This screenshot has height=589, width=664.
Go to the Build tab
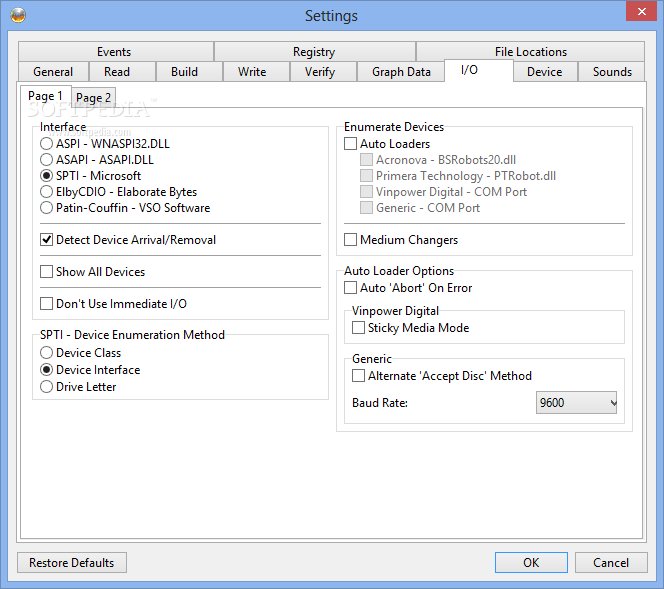coord(189,72)
